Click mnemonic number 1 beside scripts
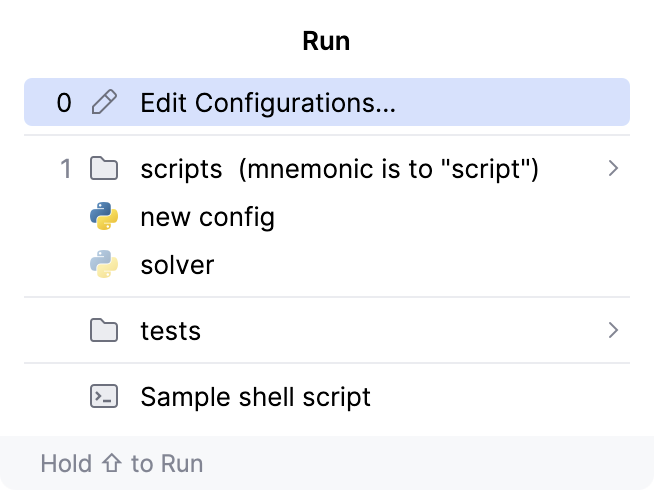Screen dimensions: 654x490 click(65, 169)
